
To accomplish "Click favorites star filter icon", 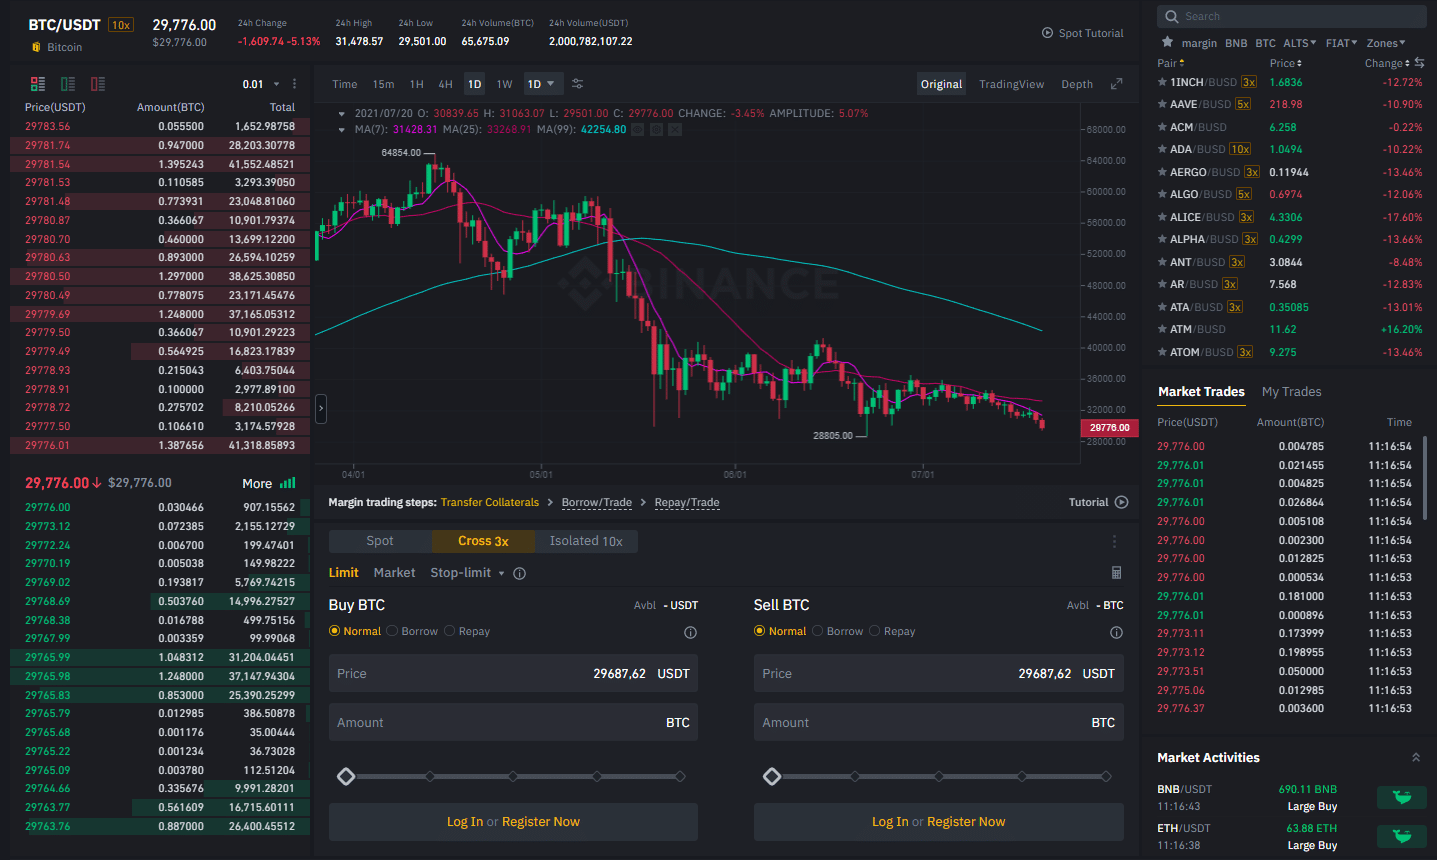I will tap(1167, 42).
